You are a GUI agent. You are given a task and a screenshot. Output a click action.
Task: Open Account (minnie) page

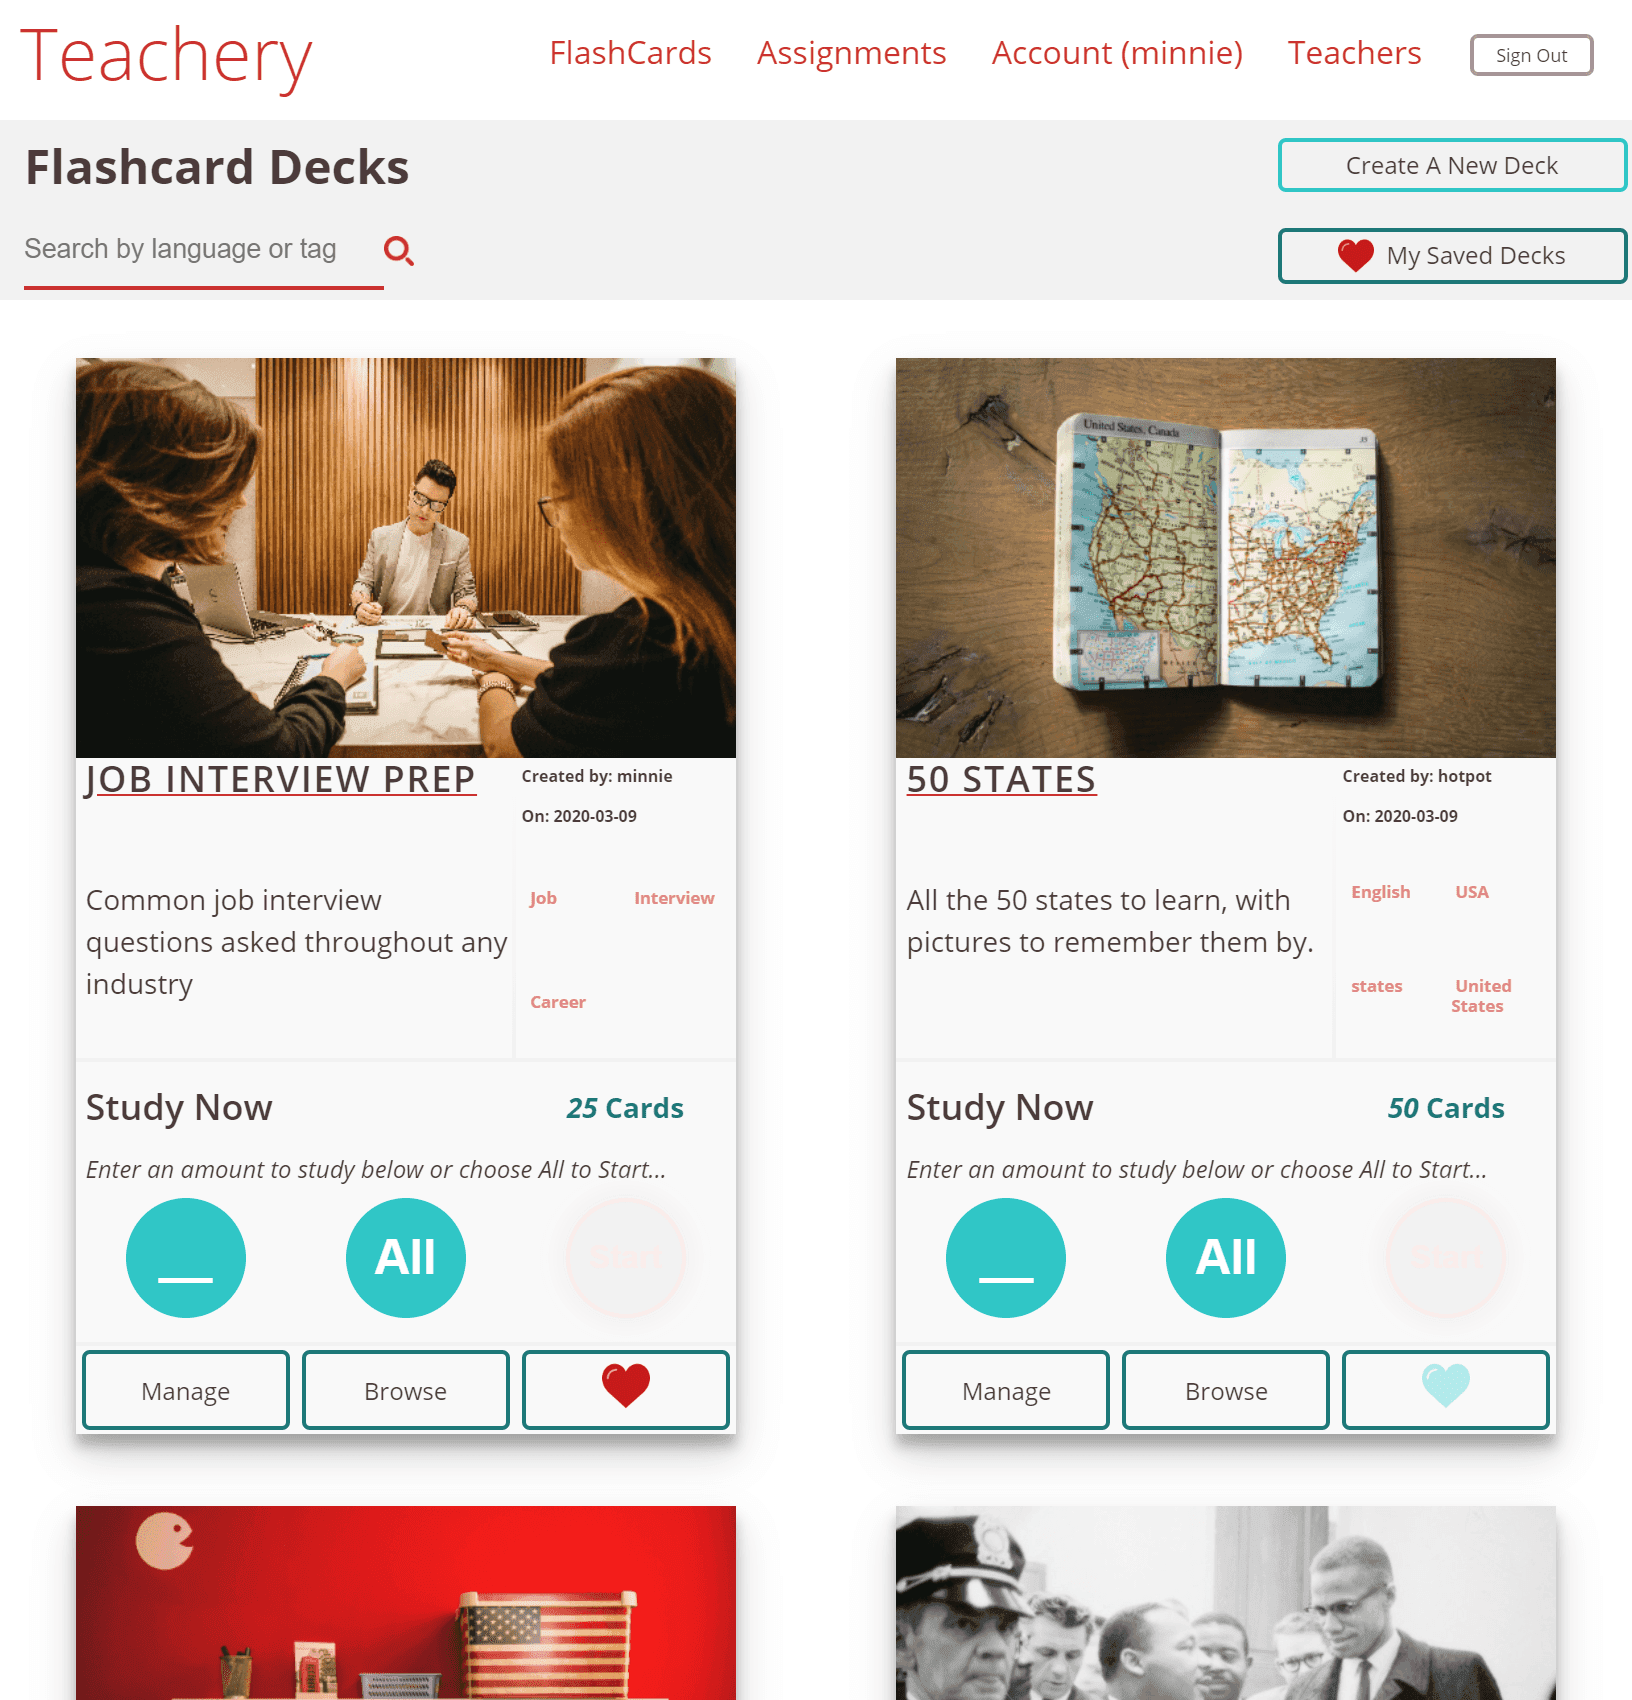pos(1117,53)
